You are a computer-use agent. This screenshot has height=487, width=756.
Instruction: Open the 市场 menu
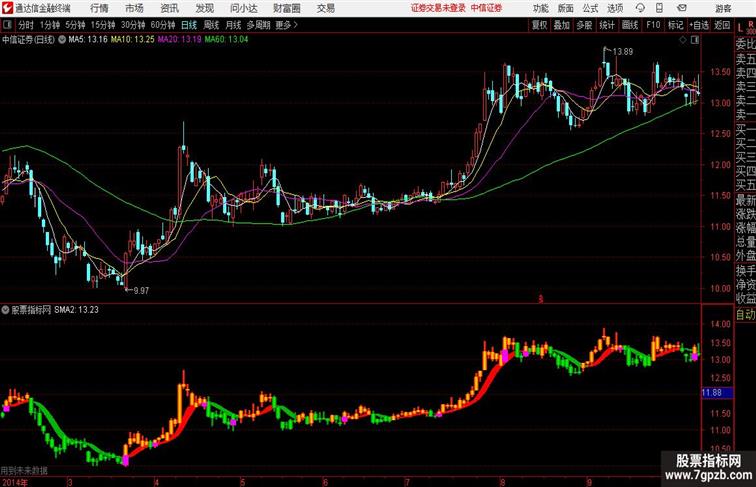tap(134, 8)
